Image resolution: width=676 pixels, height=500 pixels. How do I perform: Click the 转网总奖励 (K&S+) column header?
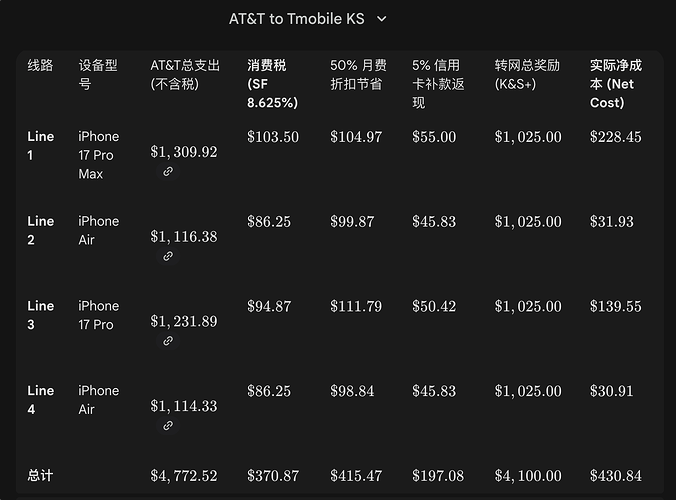click(x=528, y=74)
